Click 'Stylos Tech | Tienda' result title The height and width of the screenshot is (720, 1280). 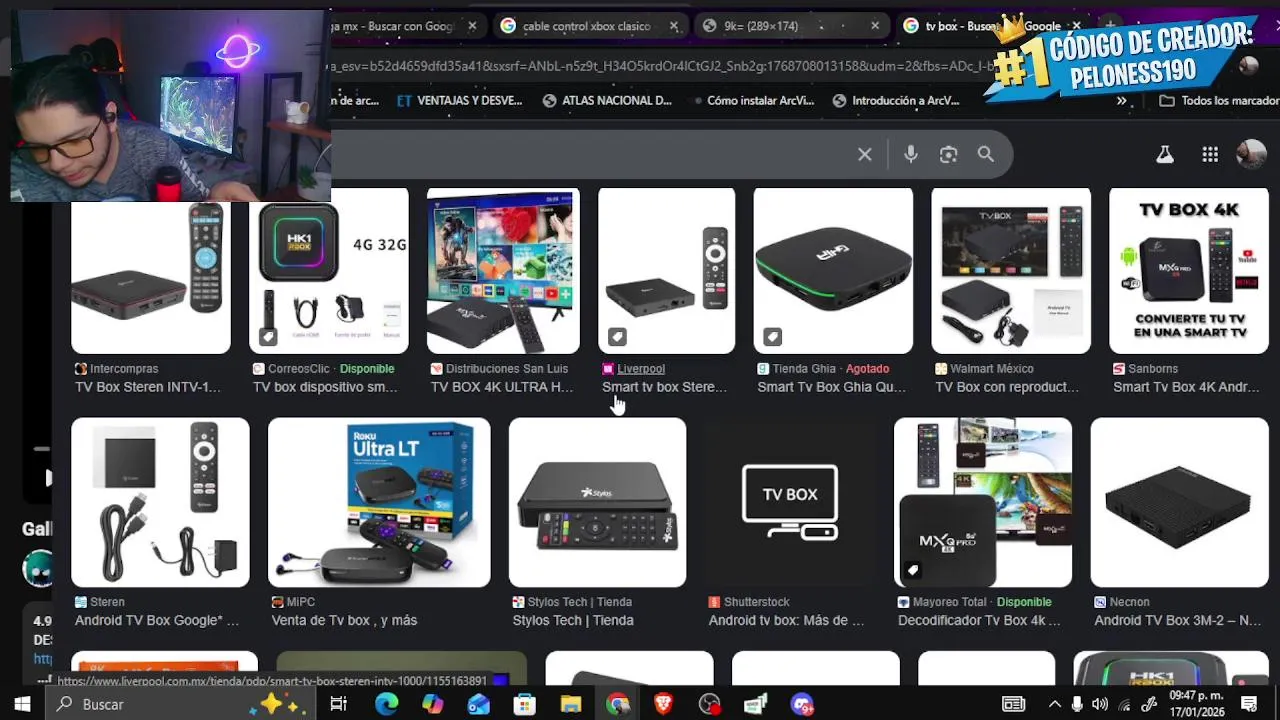[x=573, y=620]
